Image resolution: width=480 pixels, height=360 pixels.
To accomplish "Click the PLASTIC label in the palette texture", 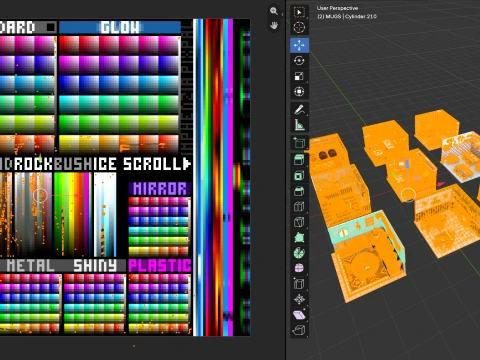I will tap(160, 266).
